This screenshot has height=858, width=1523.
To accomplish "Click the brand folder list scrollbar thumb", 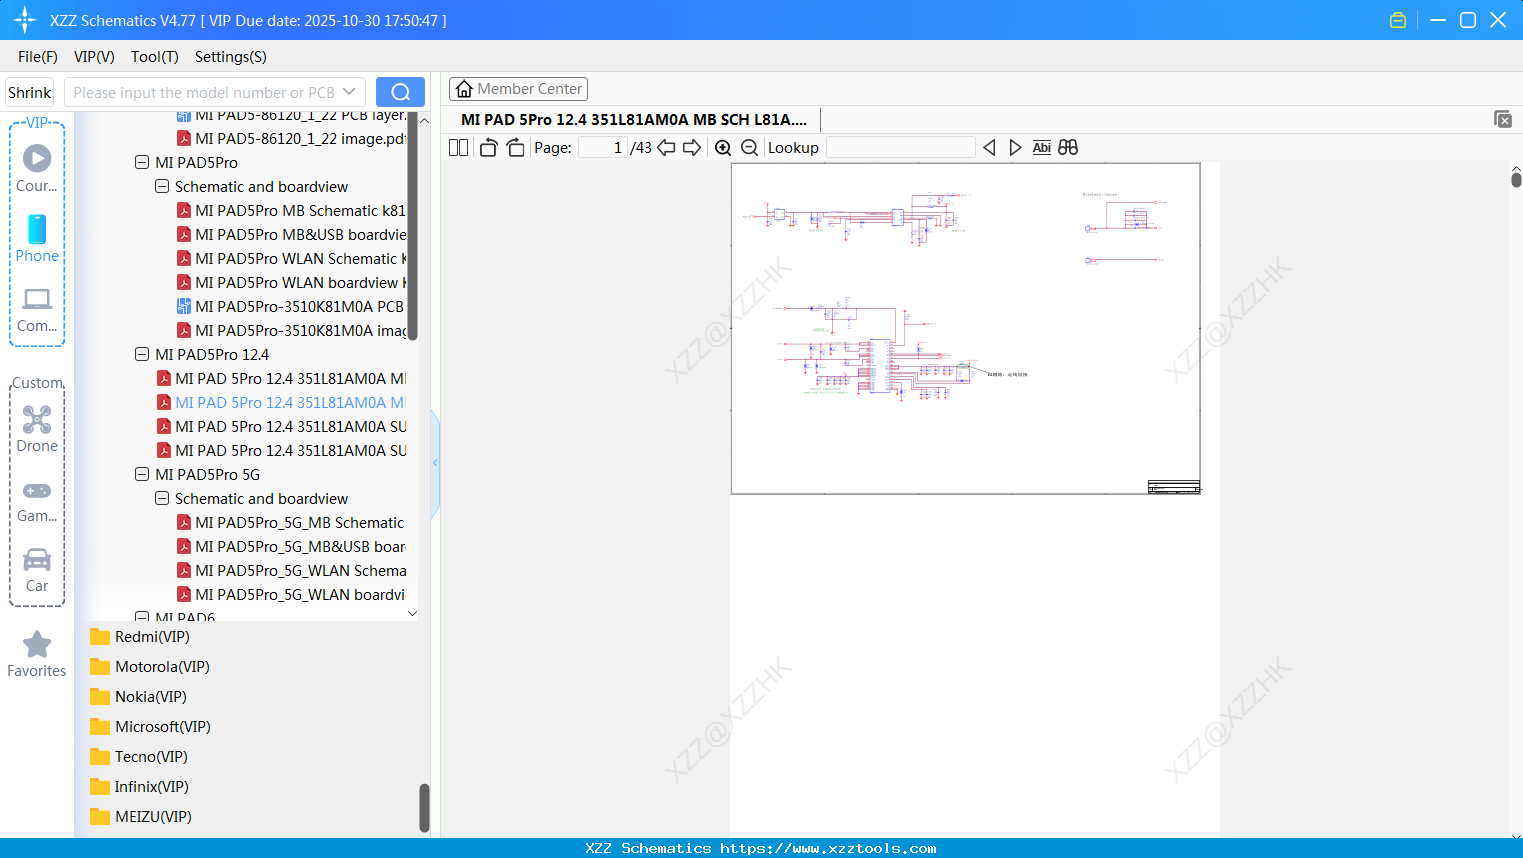I will (x=424, y=807).
